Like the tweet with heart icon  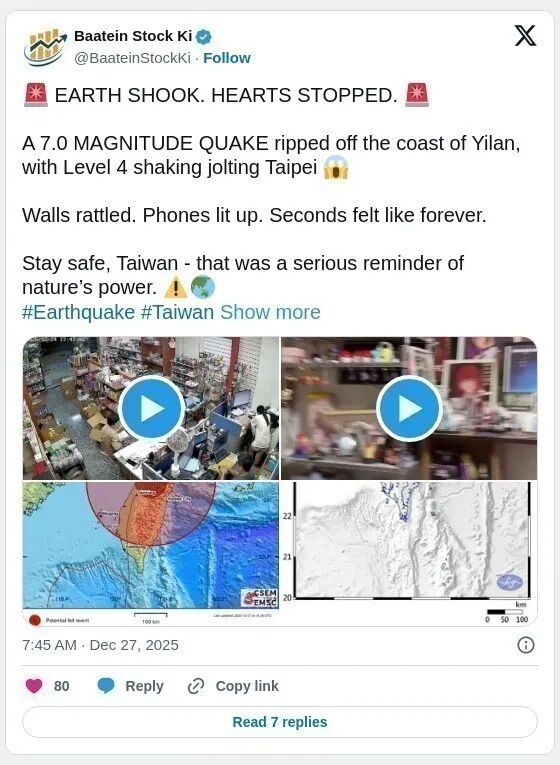[34, 686]
